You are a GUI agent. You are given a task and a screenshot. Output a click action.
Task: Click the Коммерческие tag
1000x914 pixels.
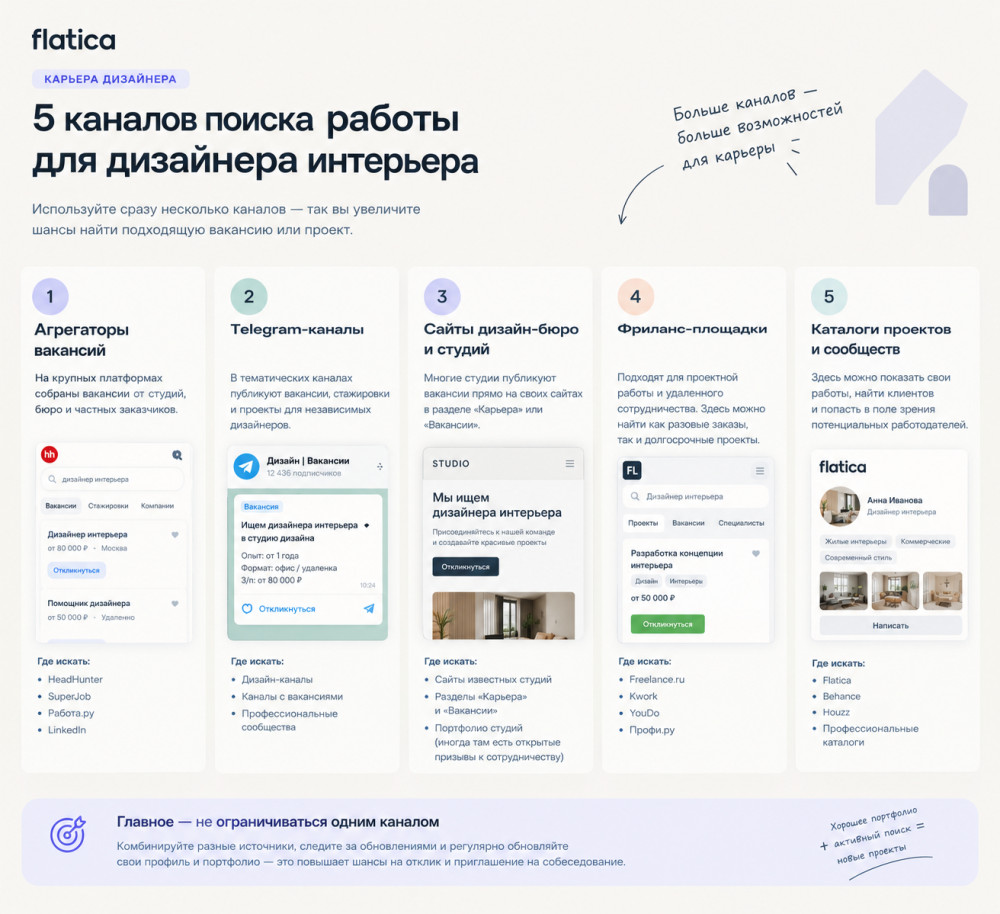(x=925, y=542)
